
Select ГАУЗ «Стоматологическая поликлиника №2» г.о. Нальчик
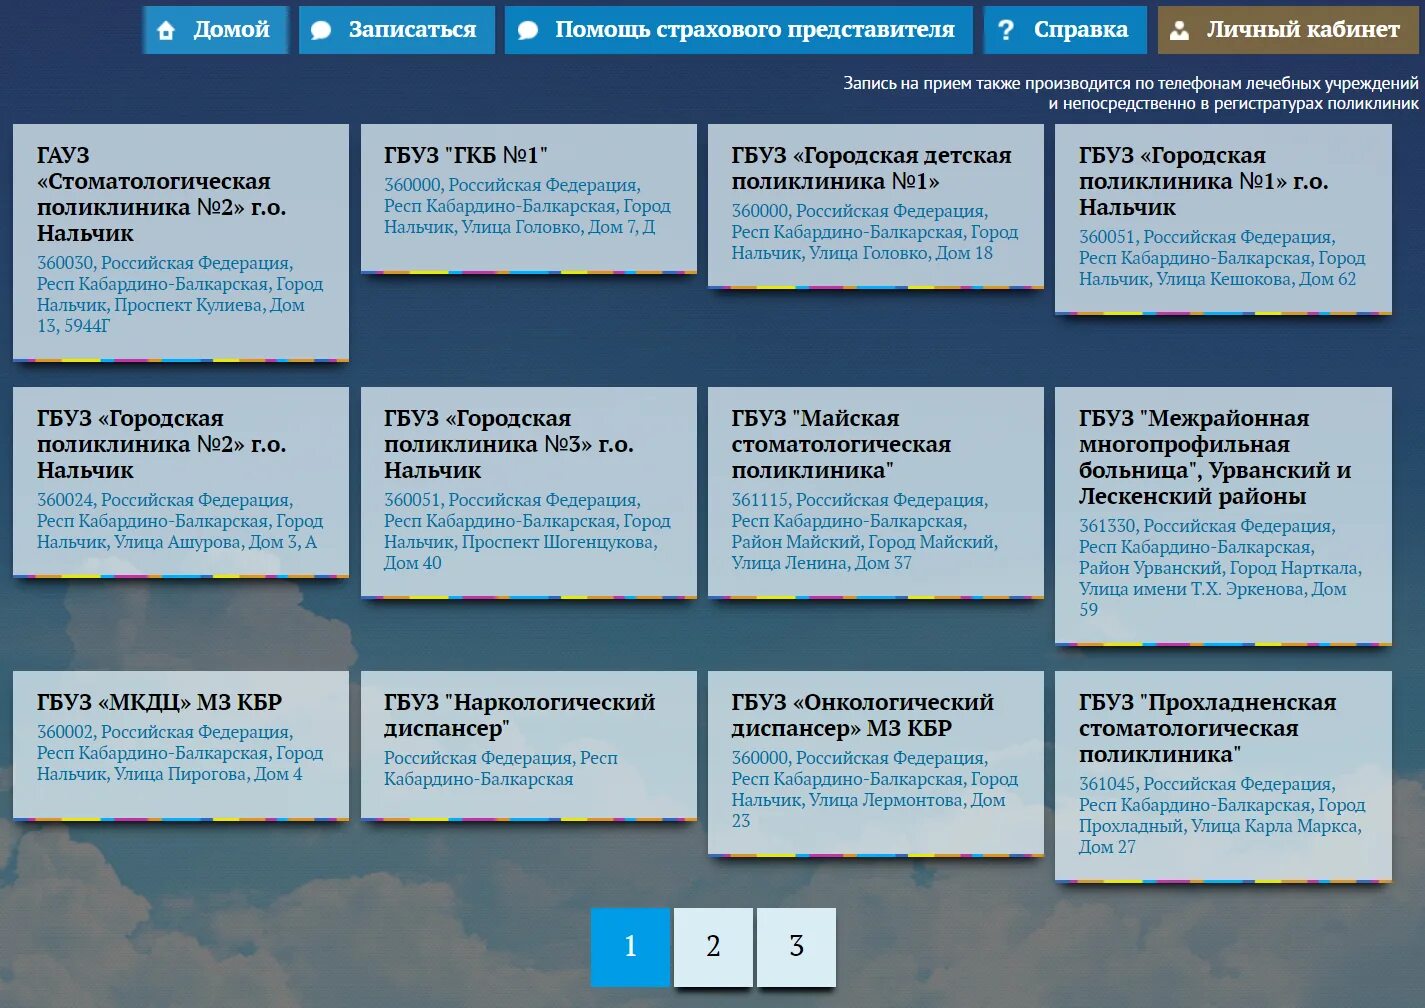(x=181, y=242)
